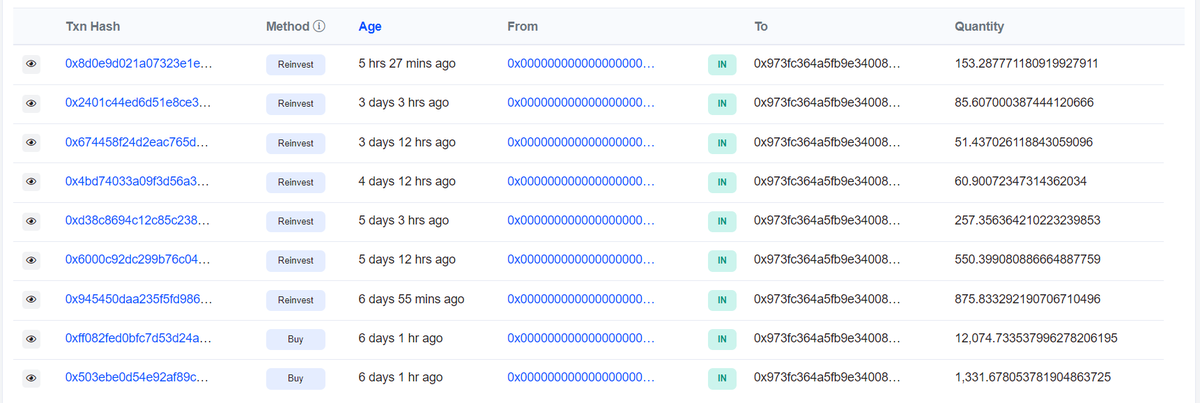
Task: Open transaction hash 0x503ebe0d54e92af89c
Action: click(x=137, y=378)
